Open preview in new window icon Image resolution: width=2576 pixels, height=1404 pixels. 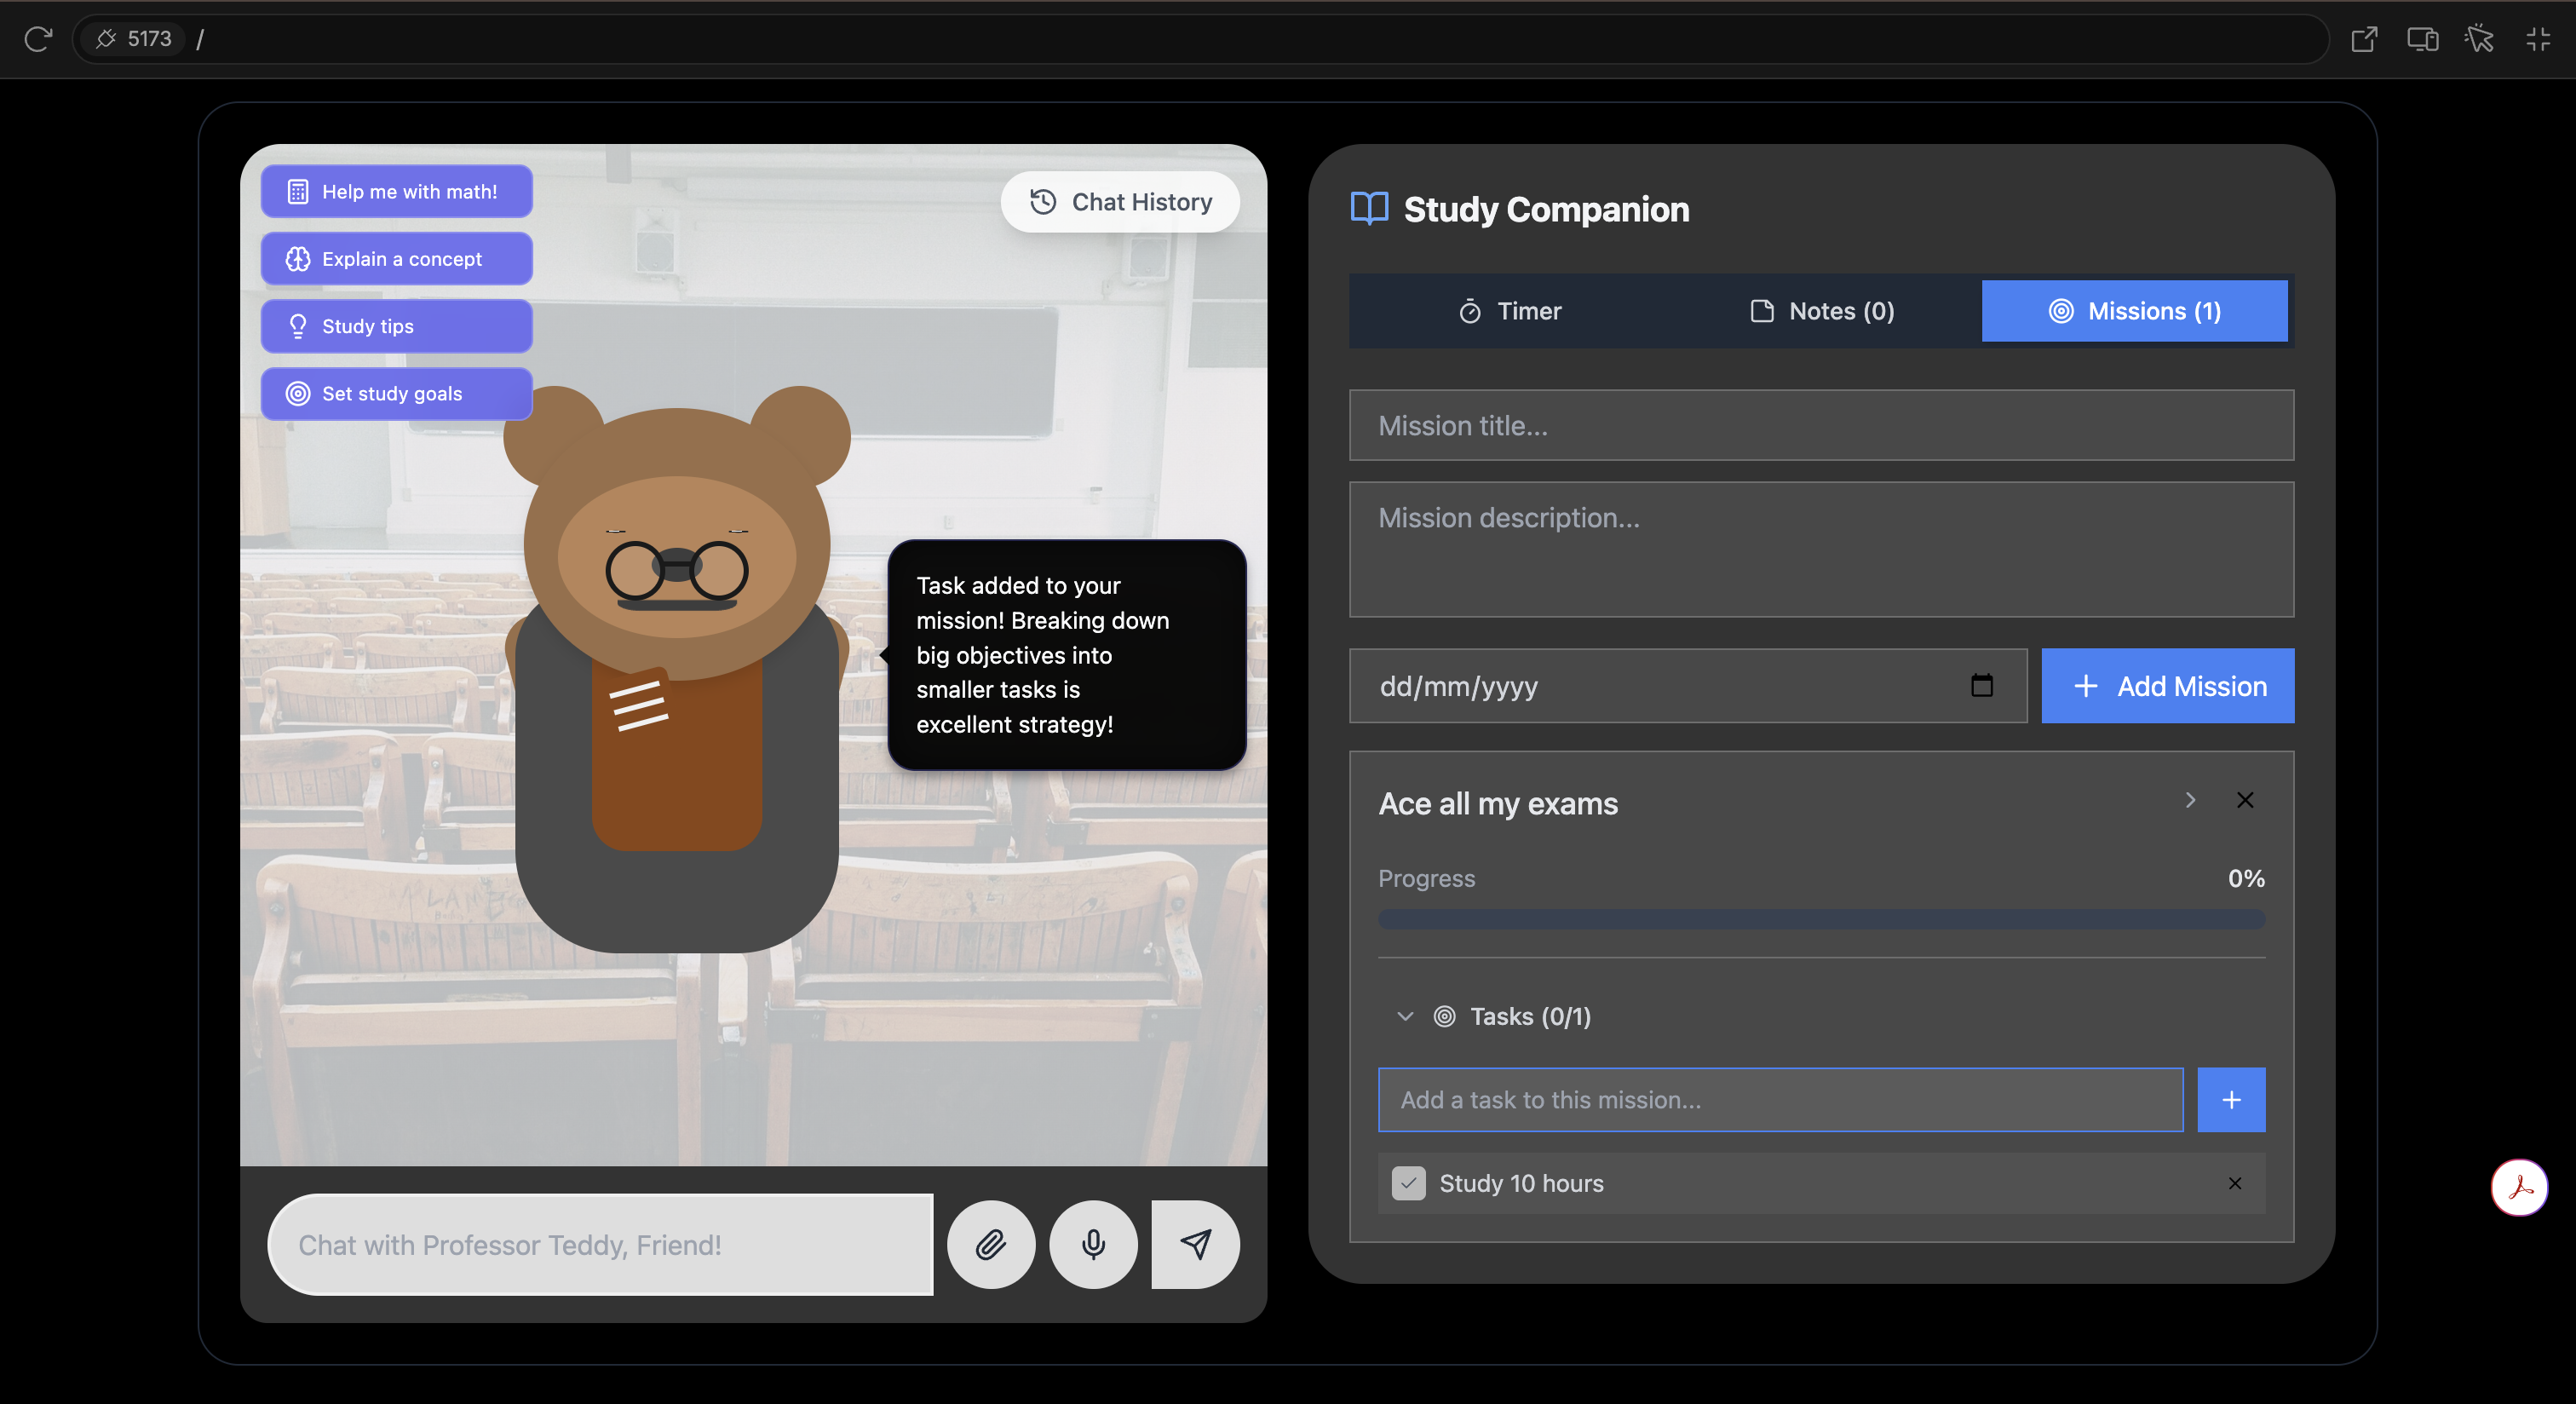[2363, 39]
